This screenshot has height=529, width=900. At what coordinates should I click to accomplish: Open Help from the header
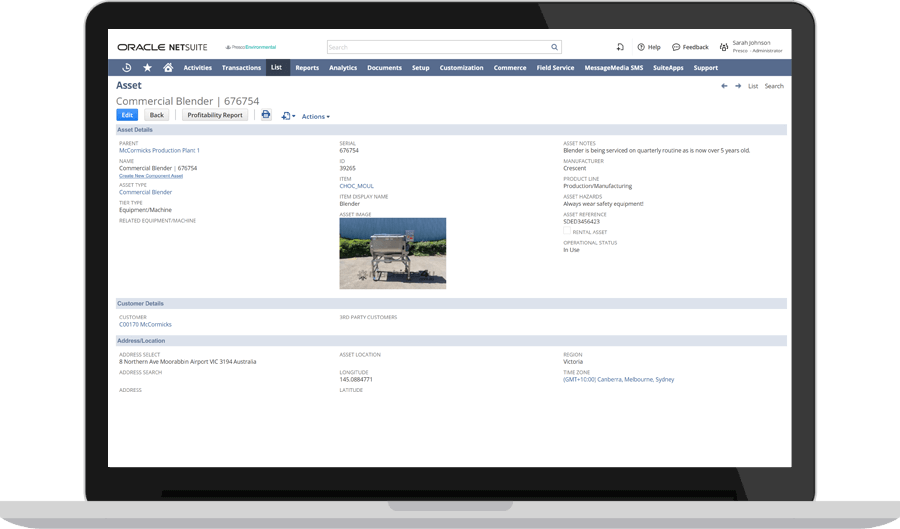[649, 47]
